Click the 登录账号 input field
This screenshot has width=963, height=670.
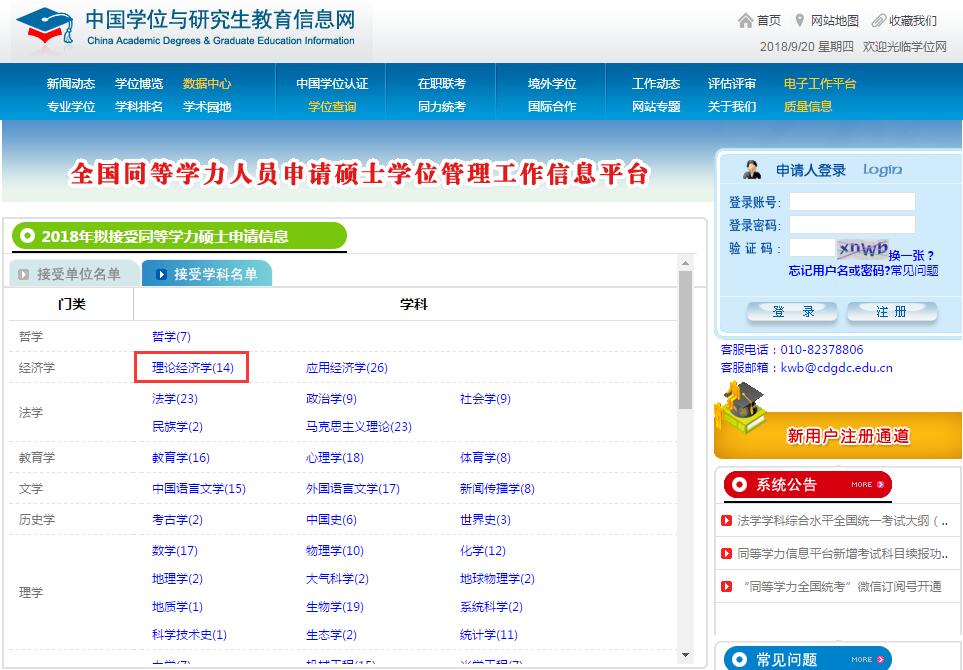pos(851,199)
